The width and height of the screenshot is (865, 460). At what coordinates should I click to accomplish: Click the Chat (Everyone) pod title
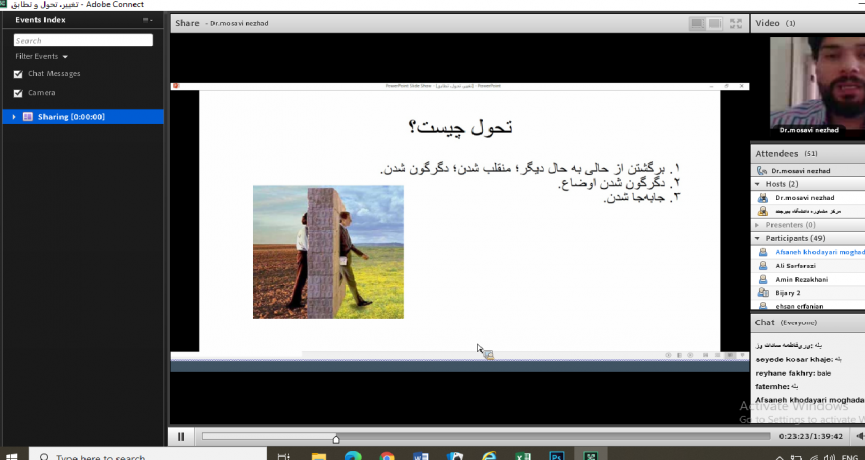pos(786,323)
